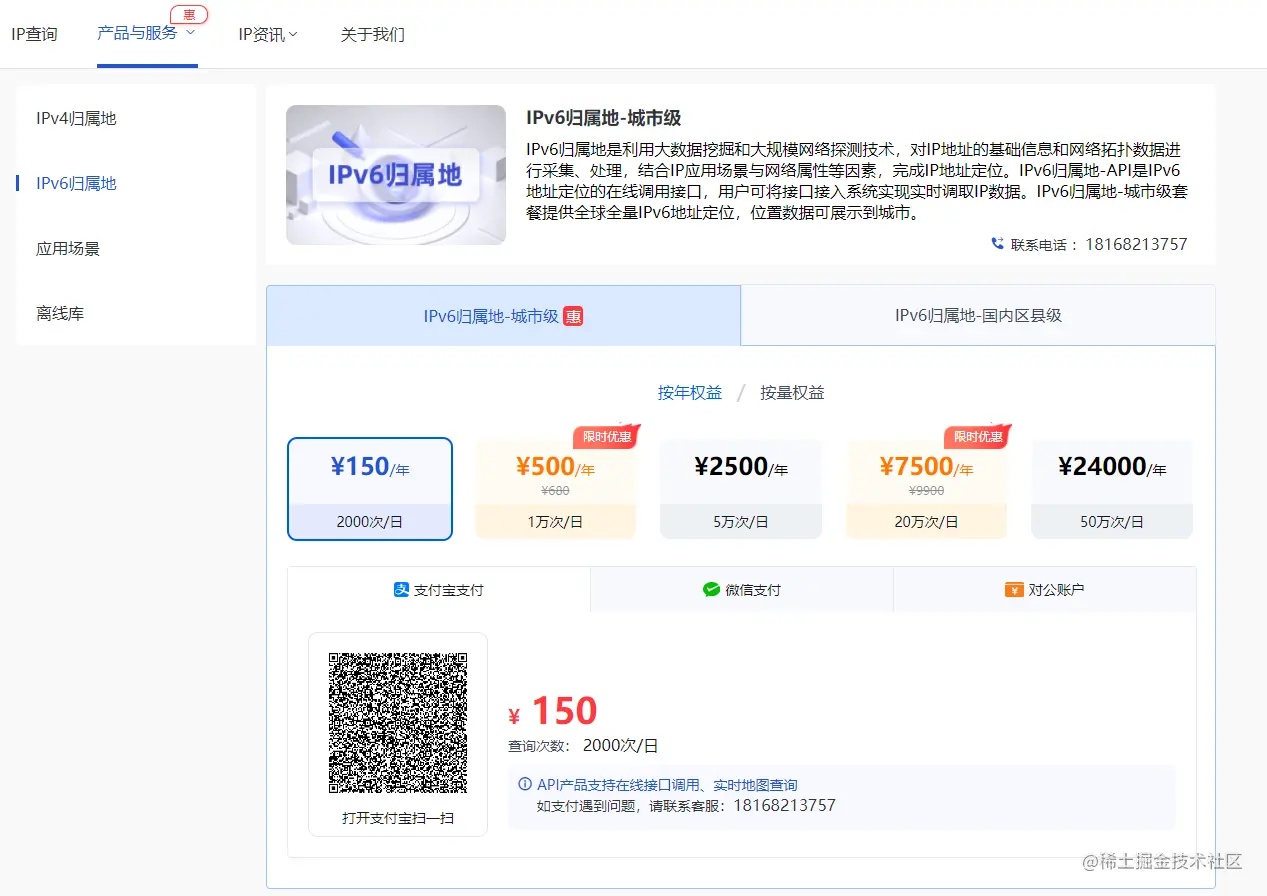
Task: Go to 关于我们 page
Action: (x=372, y=34)
